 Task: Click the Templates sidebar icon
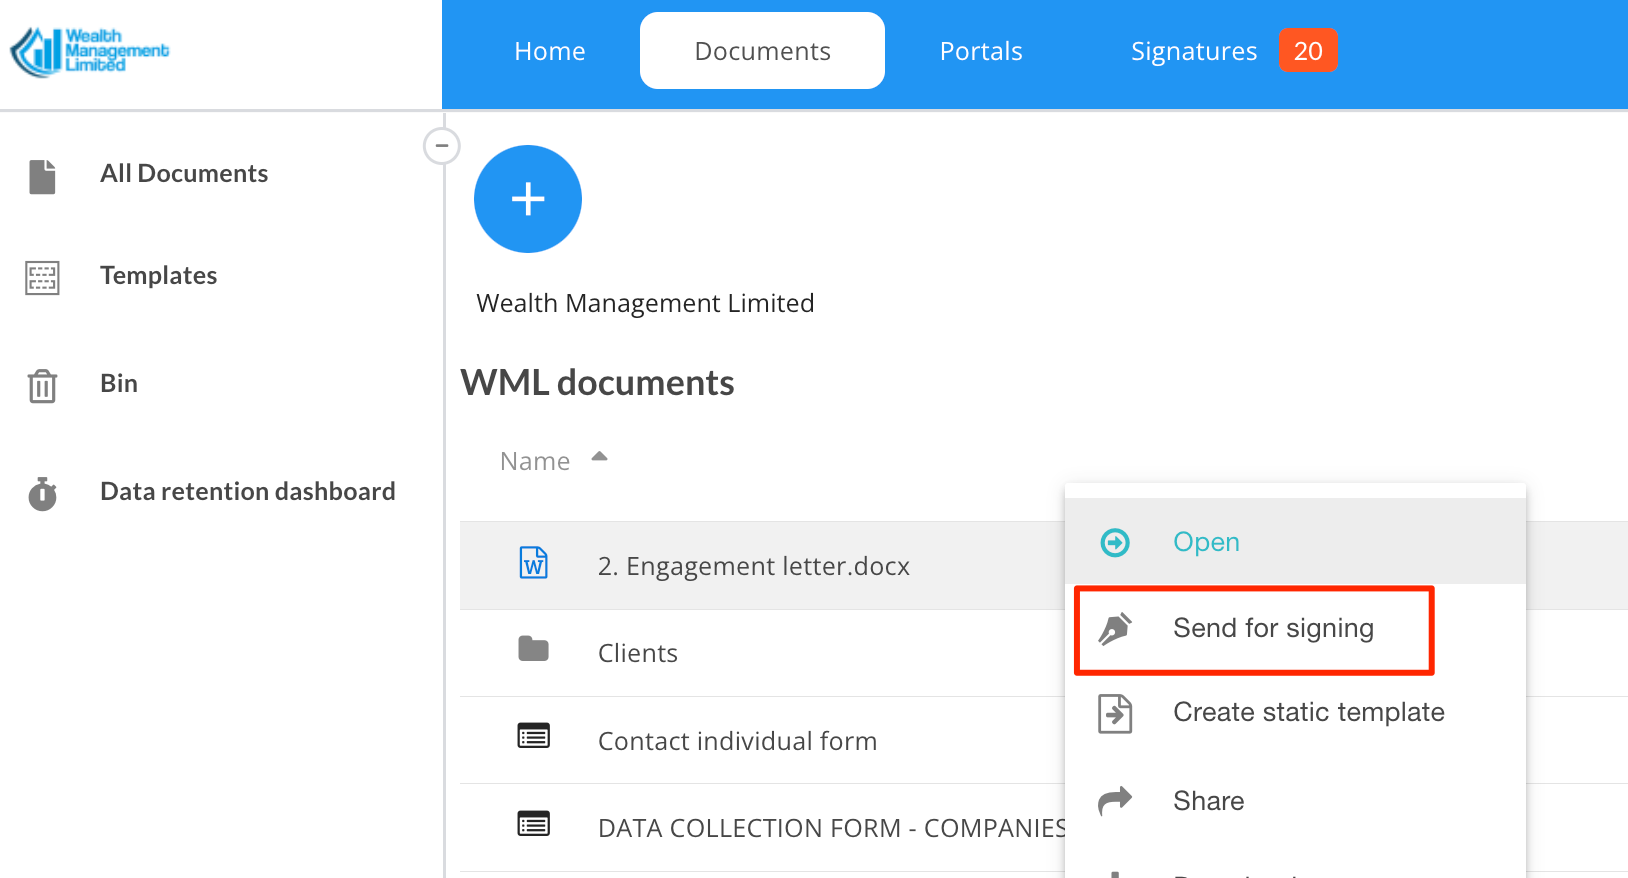42,277
